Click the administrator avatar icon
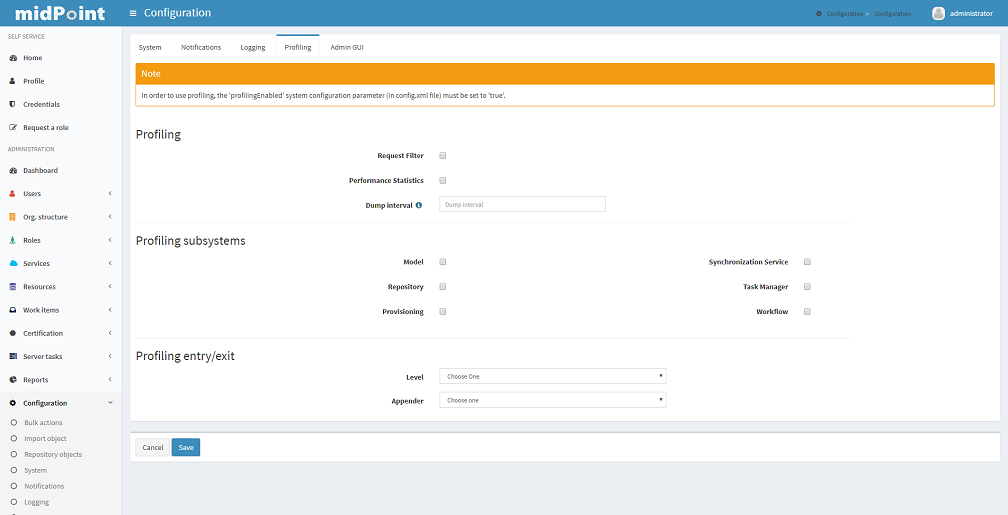This screenshot has width=1008, height=515. [938, 13]
